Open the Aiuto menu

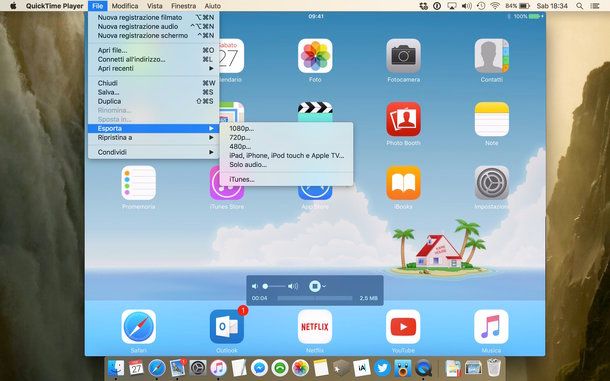(x=212, y=6)
